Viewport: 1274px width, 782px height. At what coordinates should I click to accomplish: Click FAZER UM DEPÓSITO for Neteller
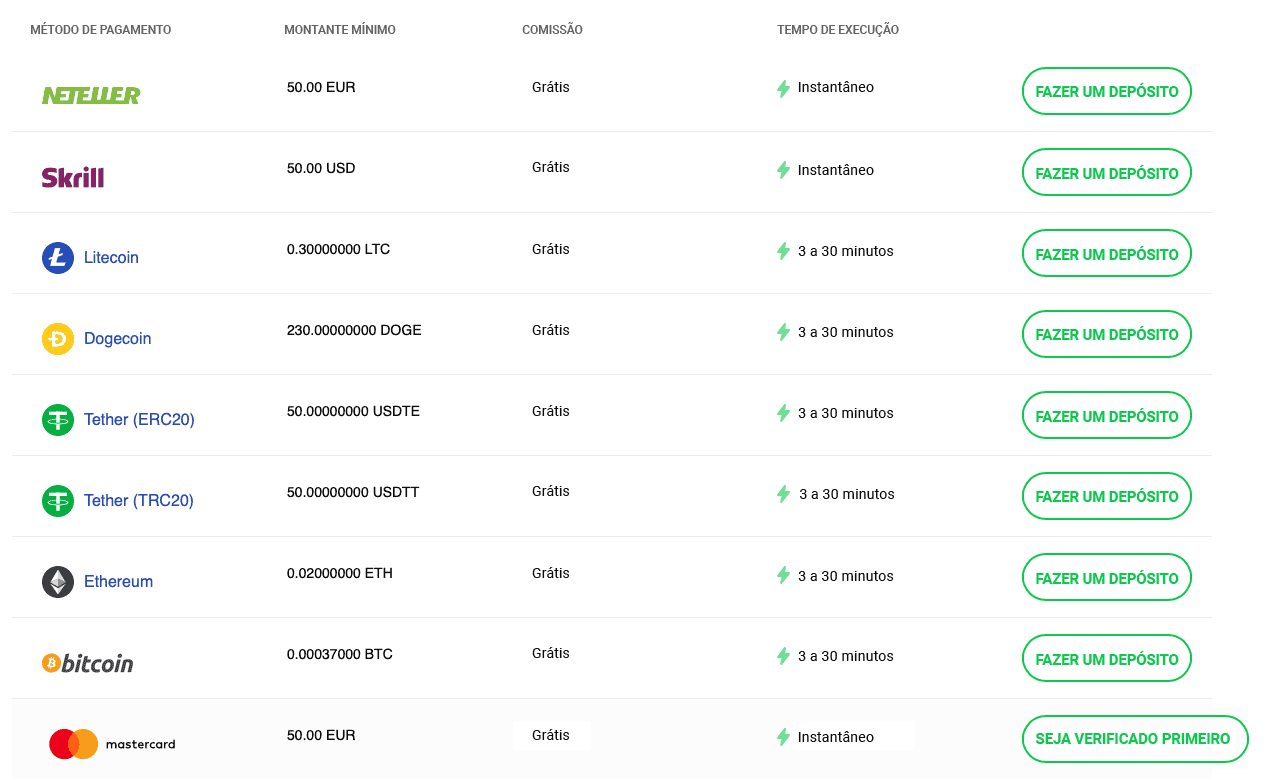[x=1106, y=90]
